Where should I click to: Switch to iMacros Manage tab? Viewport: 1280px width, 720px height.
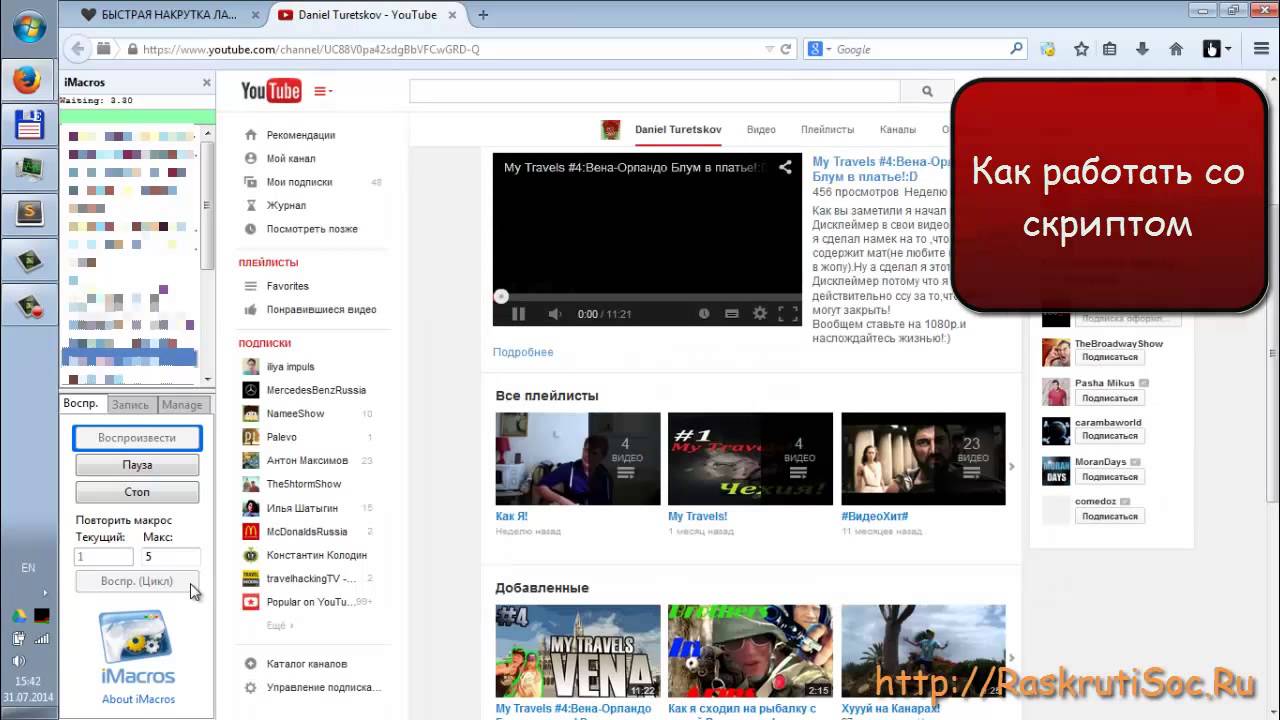(182, 404)
